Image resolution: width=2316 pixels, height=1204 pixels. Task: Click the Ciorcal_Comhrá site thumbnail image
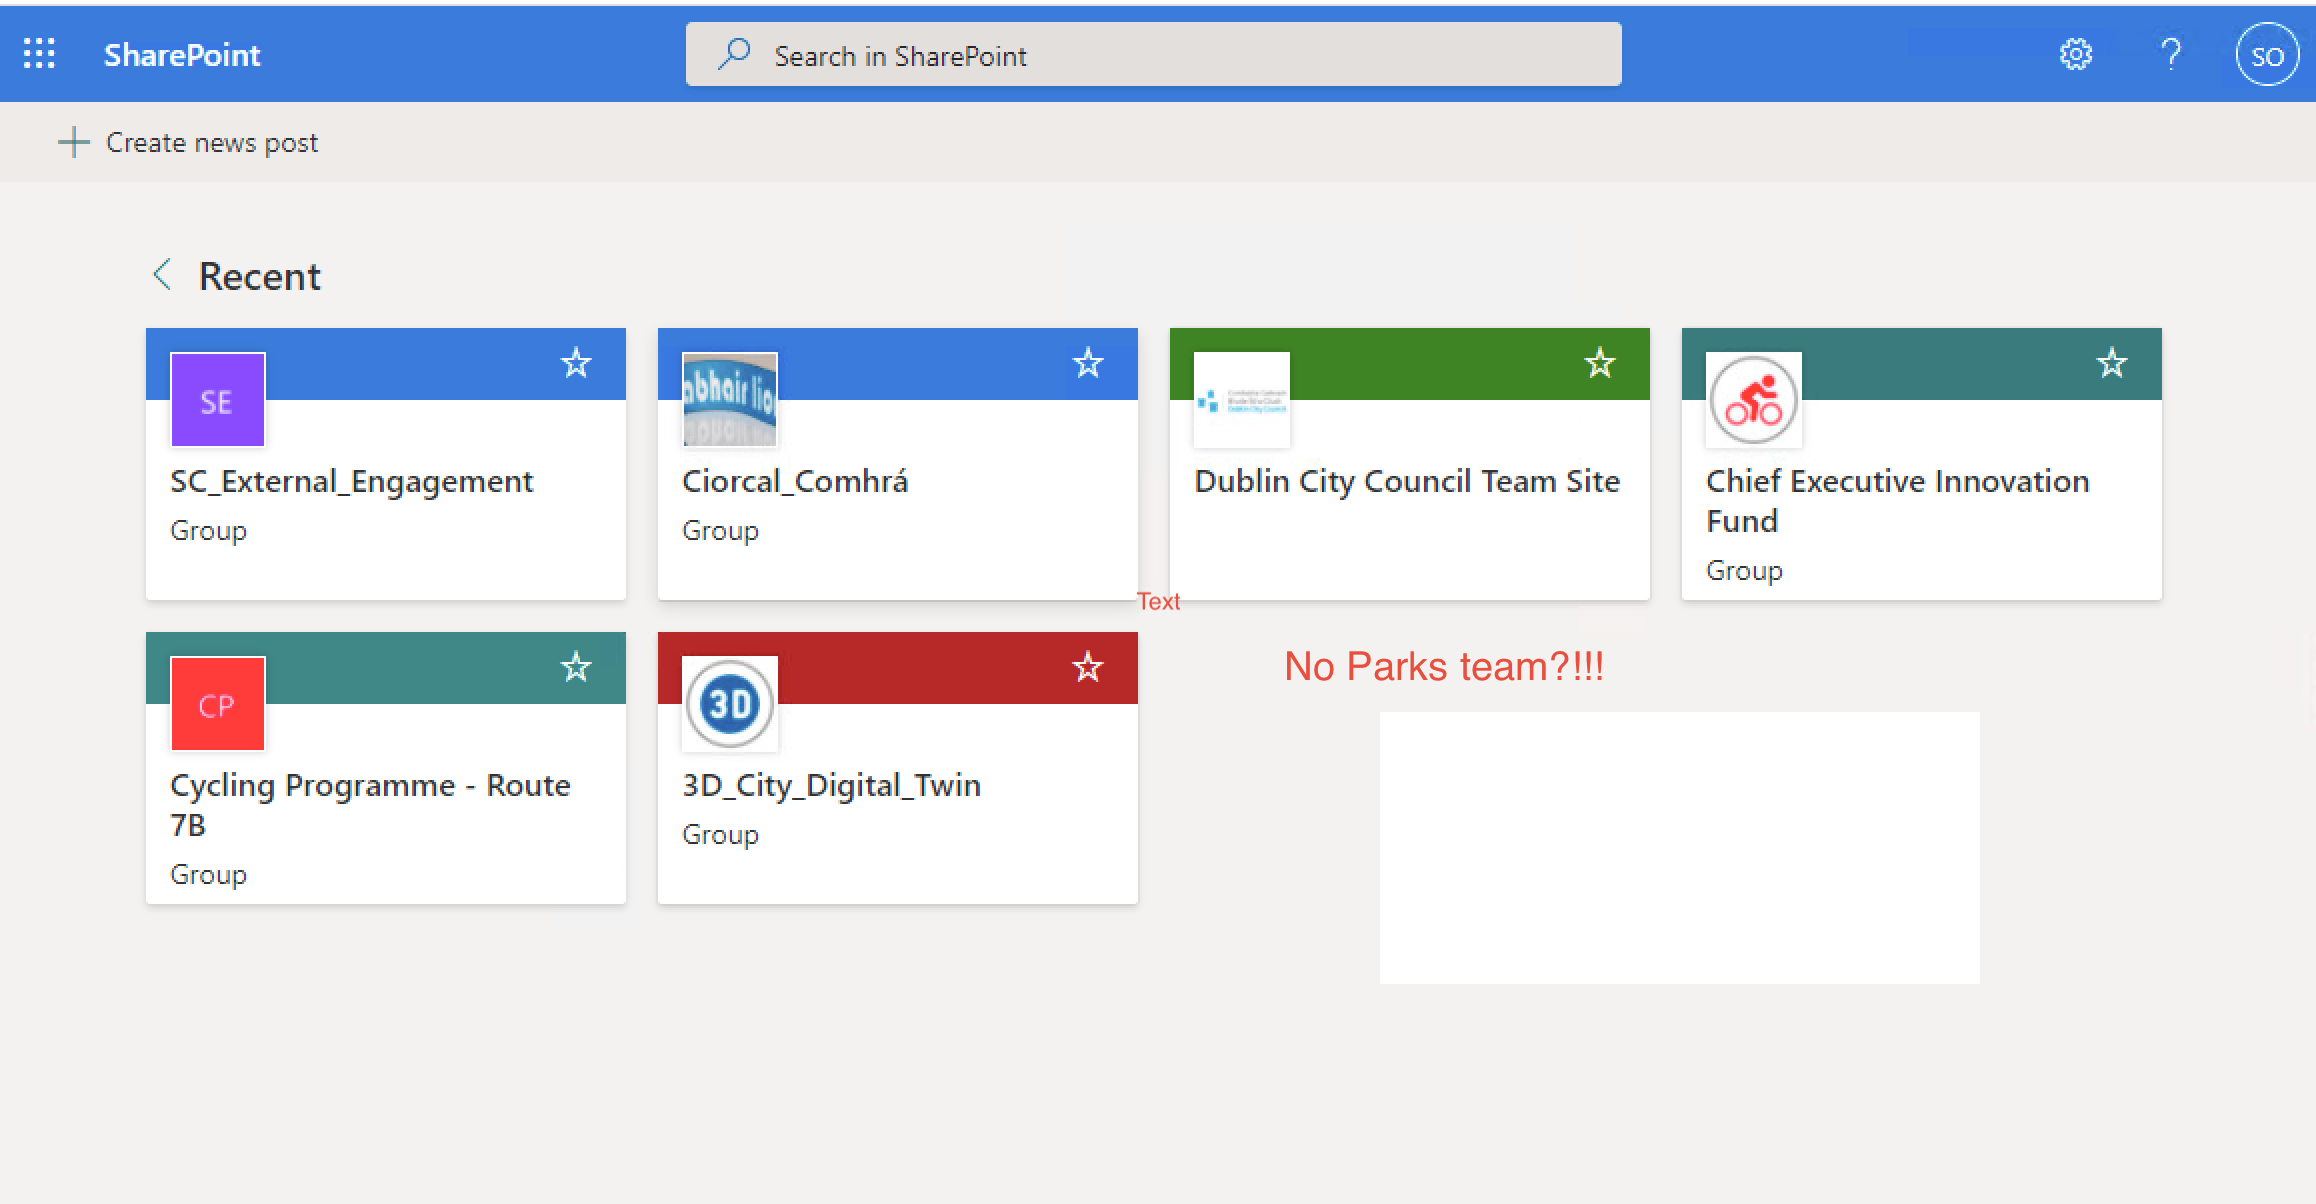730,400
